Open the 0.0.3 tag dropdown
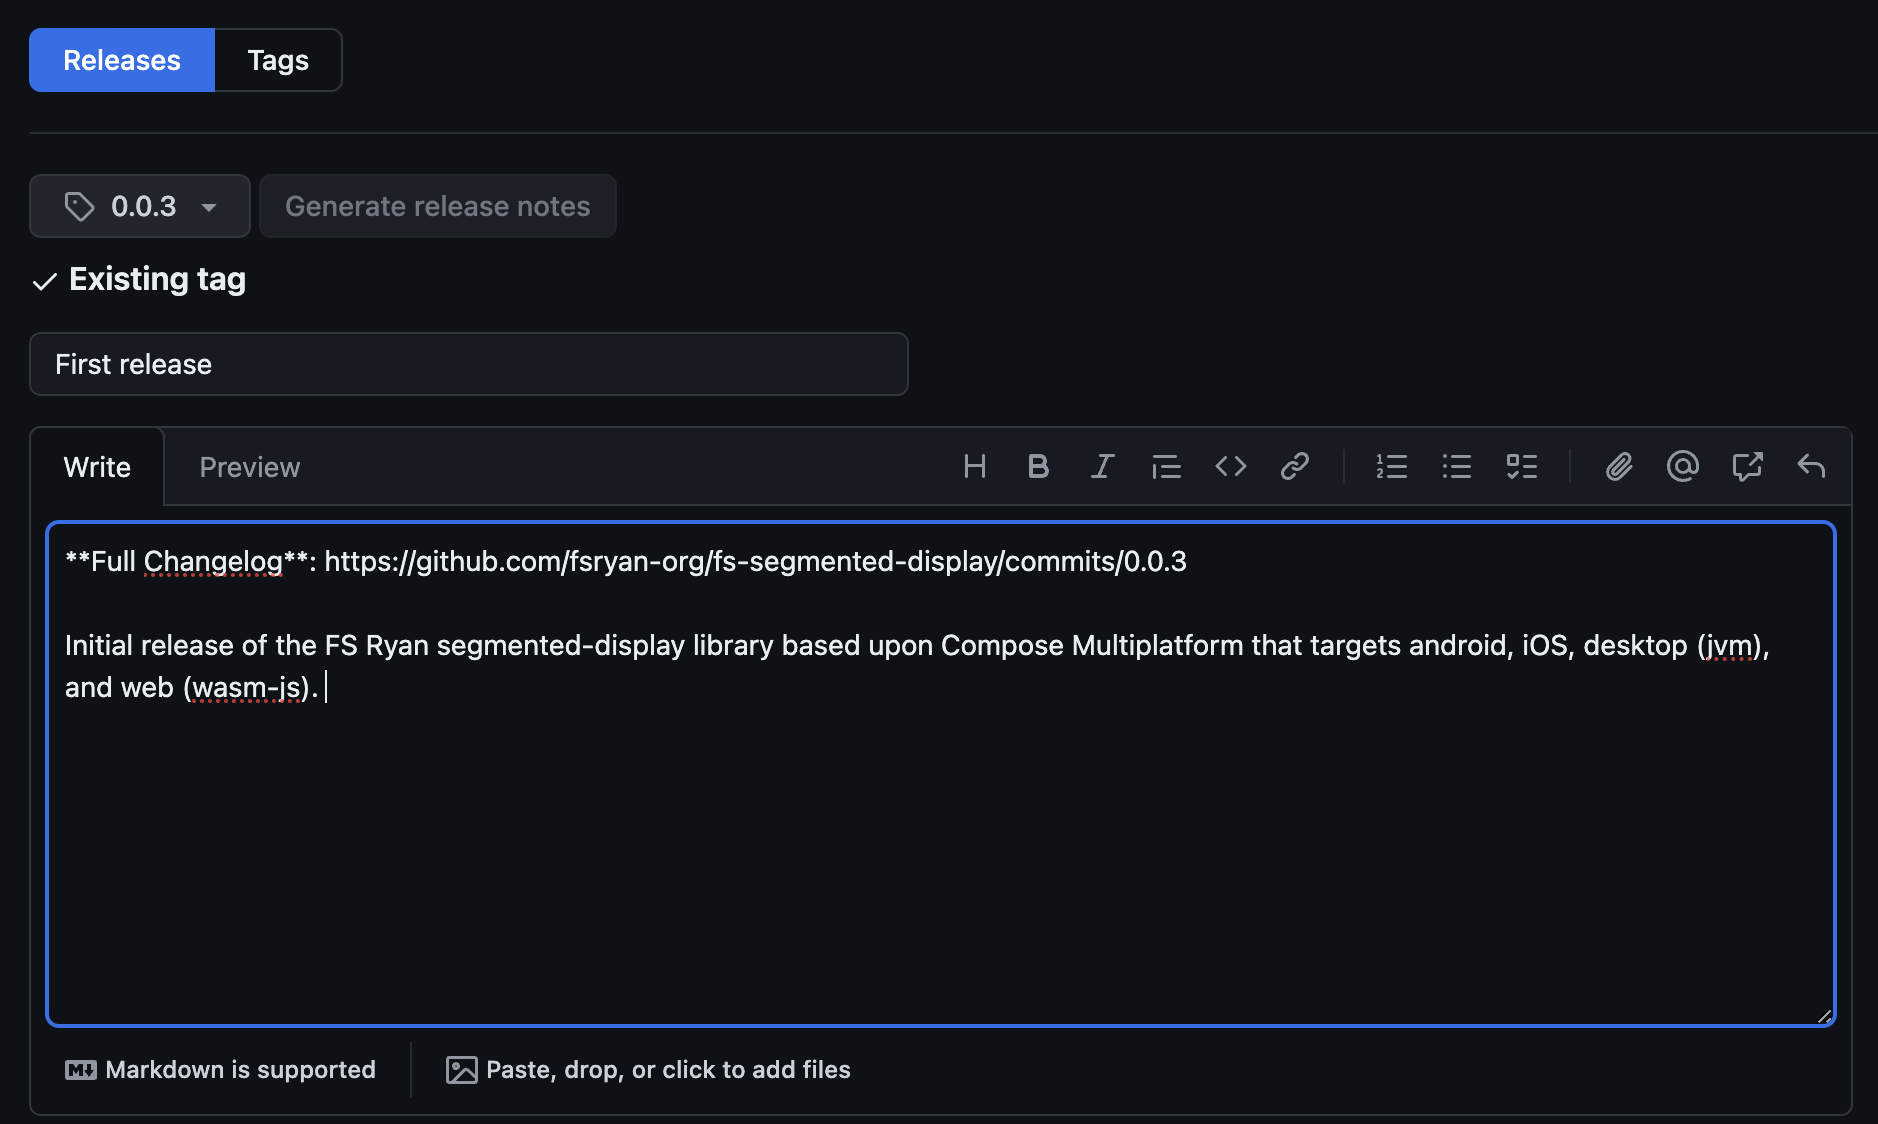Screen dimensions: 1878x1124 tap(140, 206)
